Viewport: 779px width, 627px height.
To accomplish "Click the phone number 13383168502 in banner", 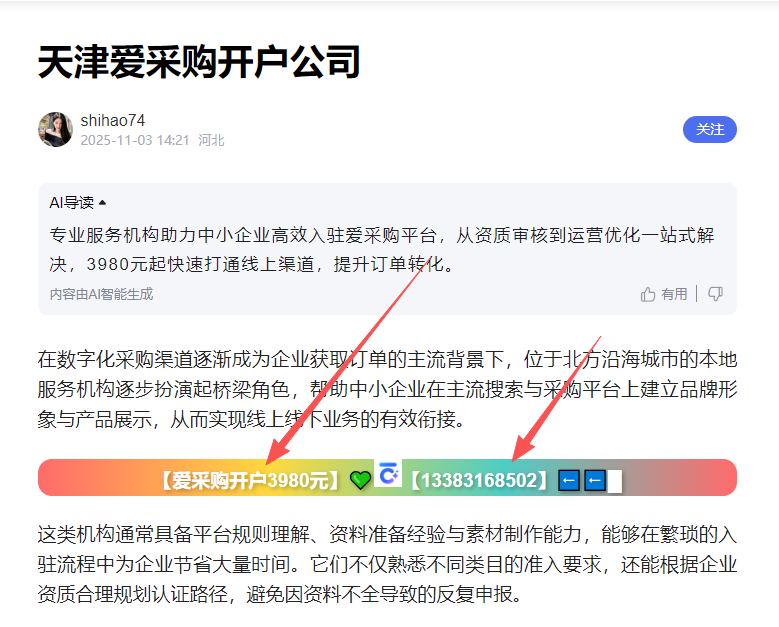I will point(479,480).
